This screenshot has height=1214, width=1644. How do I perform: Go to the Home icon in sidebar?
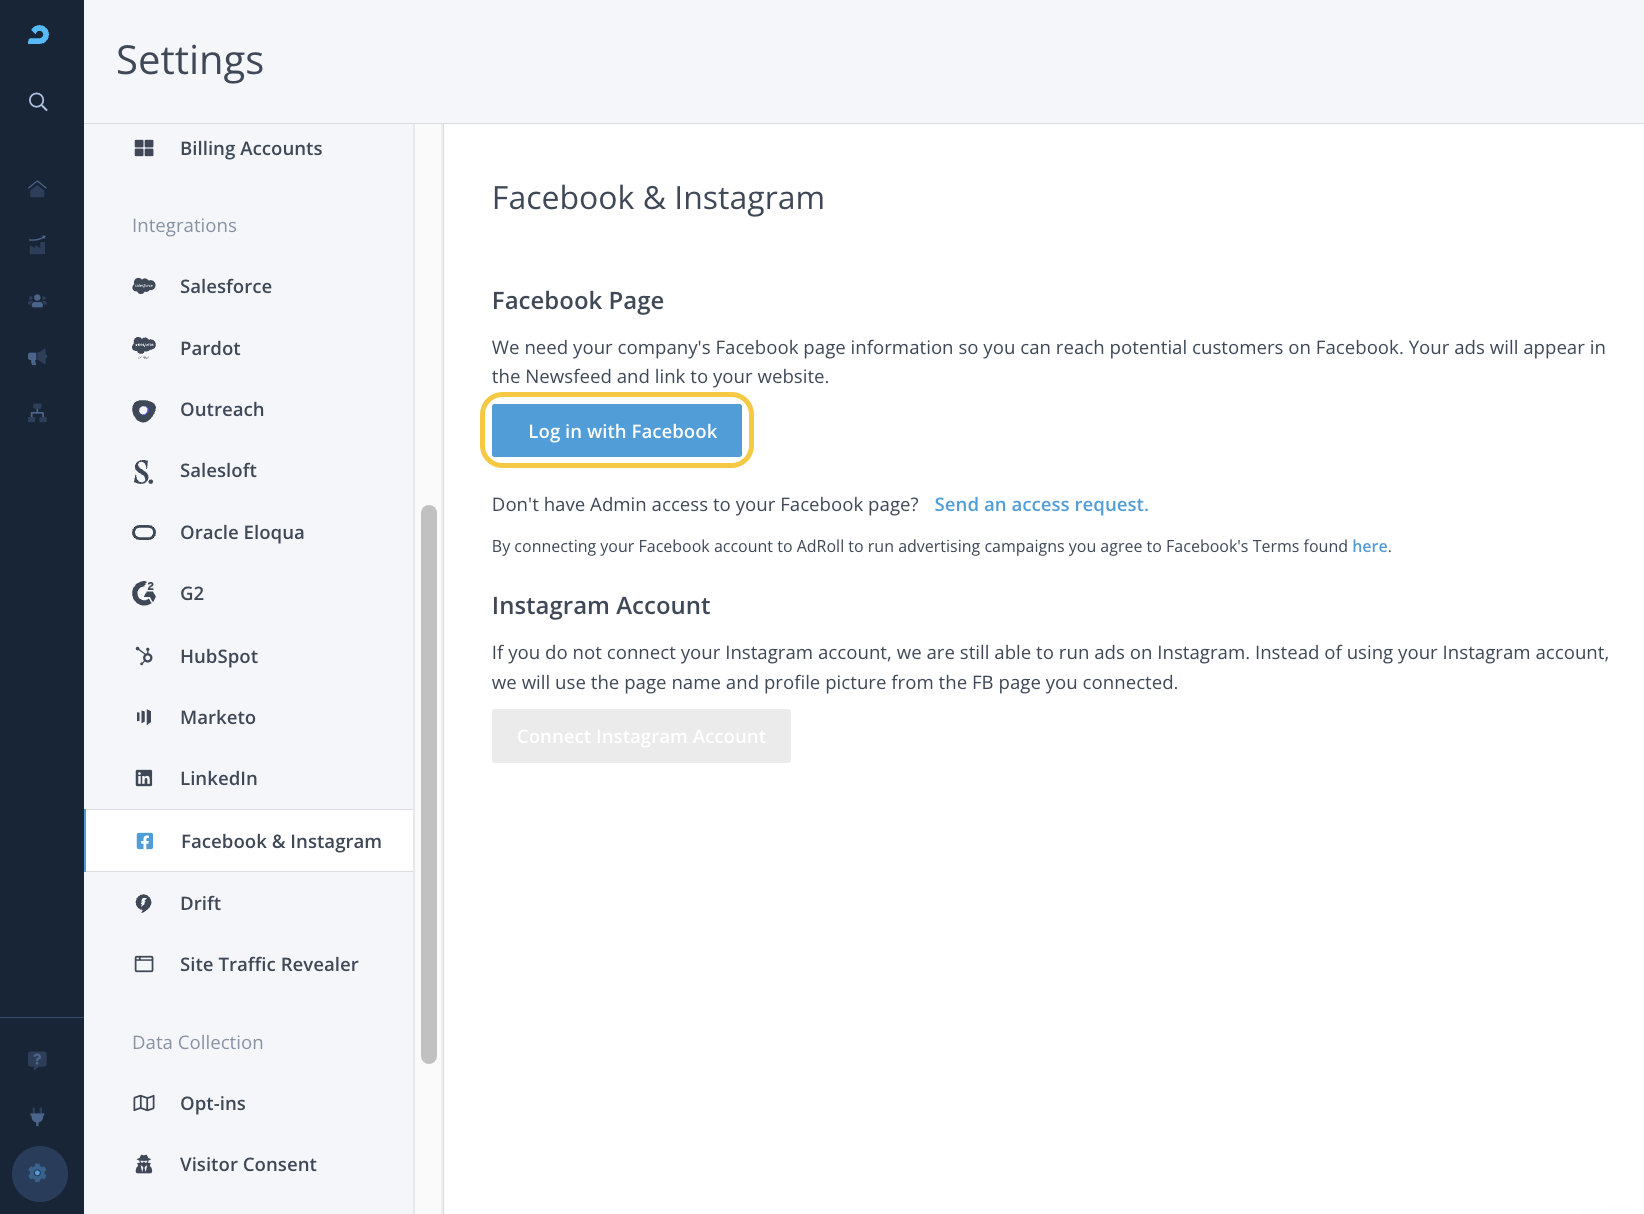(38, 189)
